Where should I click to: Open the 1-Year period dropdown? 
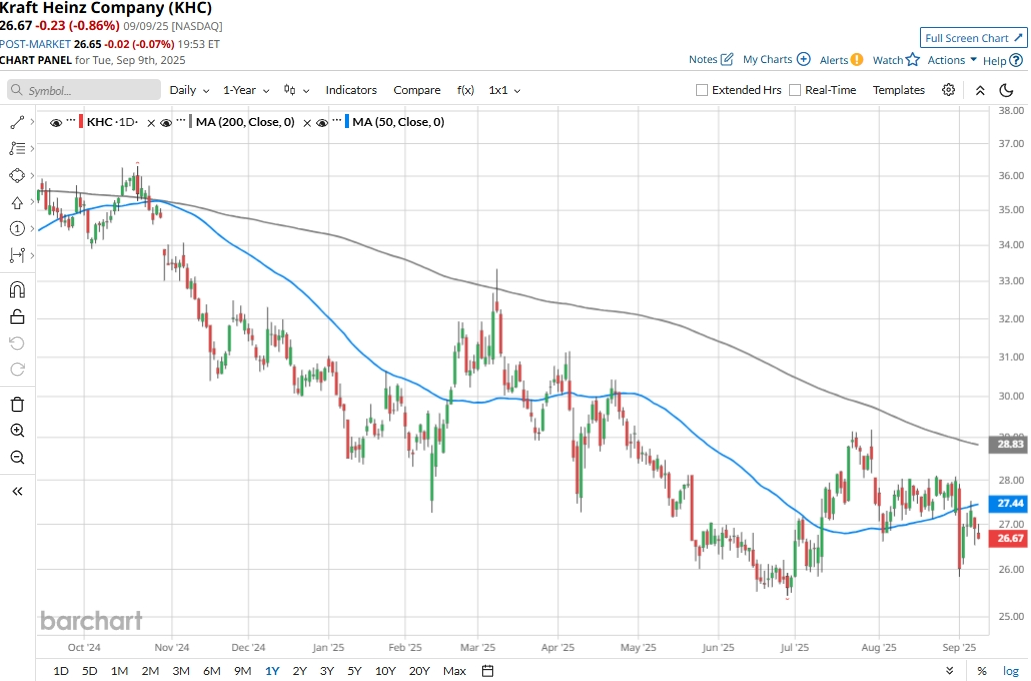(246, 90)
